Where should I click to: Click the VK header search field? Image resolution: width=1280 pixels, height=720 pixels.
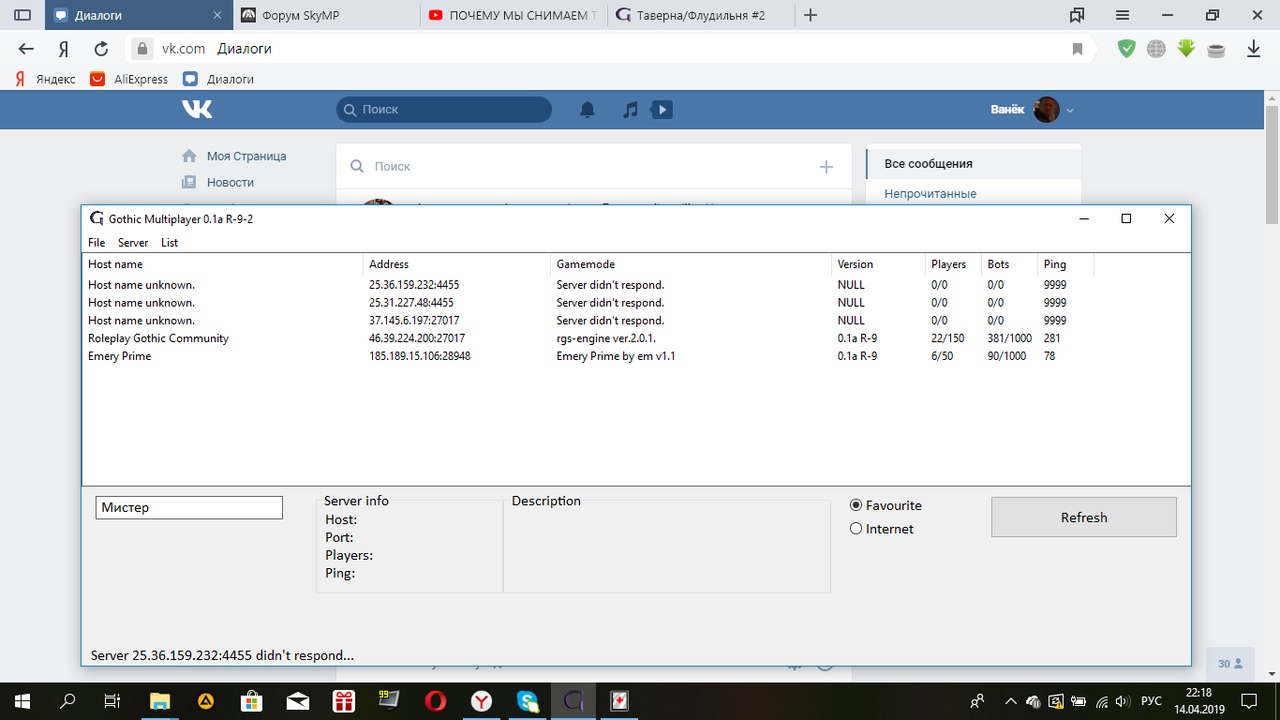pos(444,110)
